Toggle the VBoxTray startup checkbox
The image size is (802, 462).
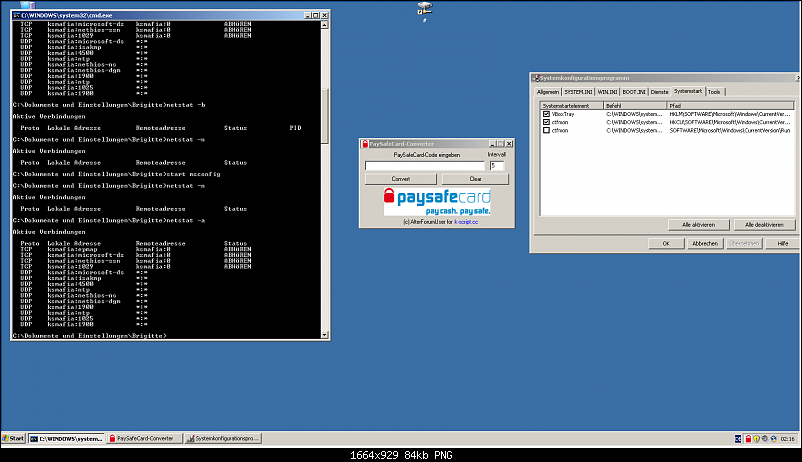tap(546, 114)
